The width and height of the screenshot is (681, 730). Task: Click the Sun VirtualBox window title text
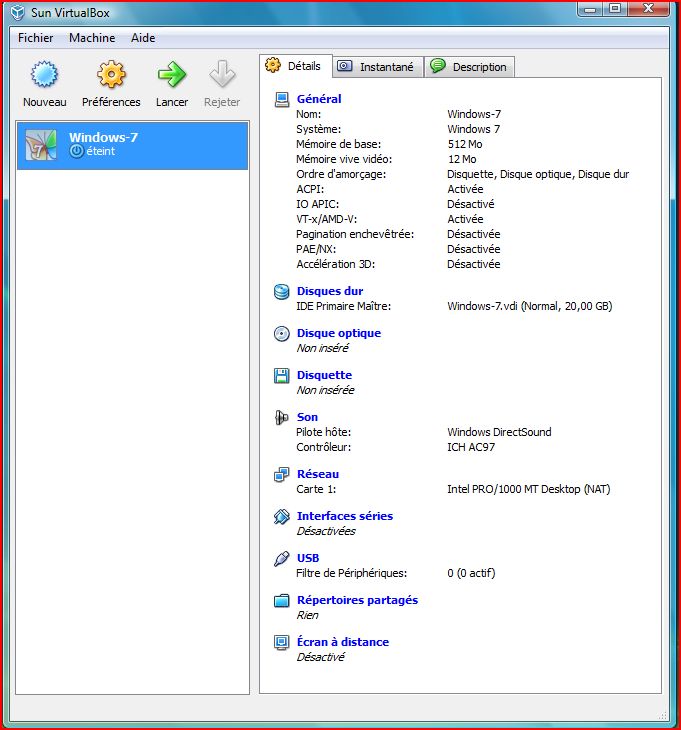(70, 13)
